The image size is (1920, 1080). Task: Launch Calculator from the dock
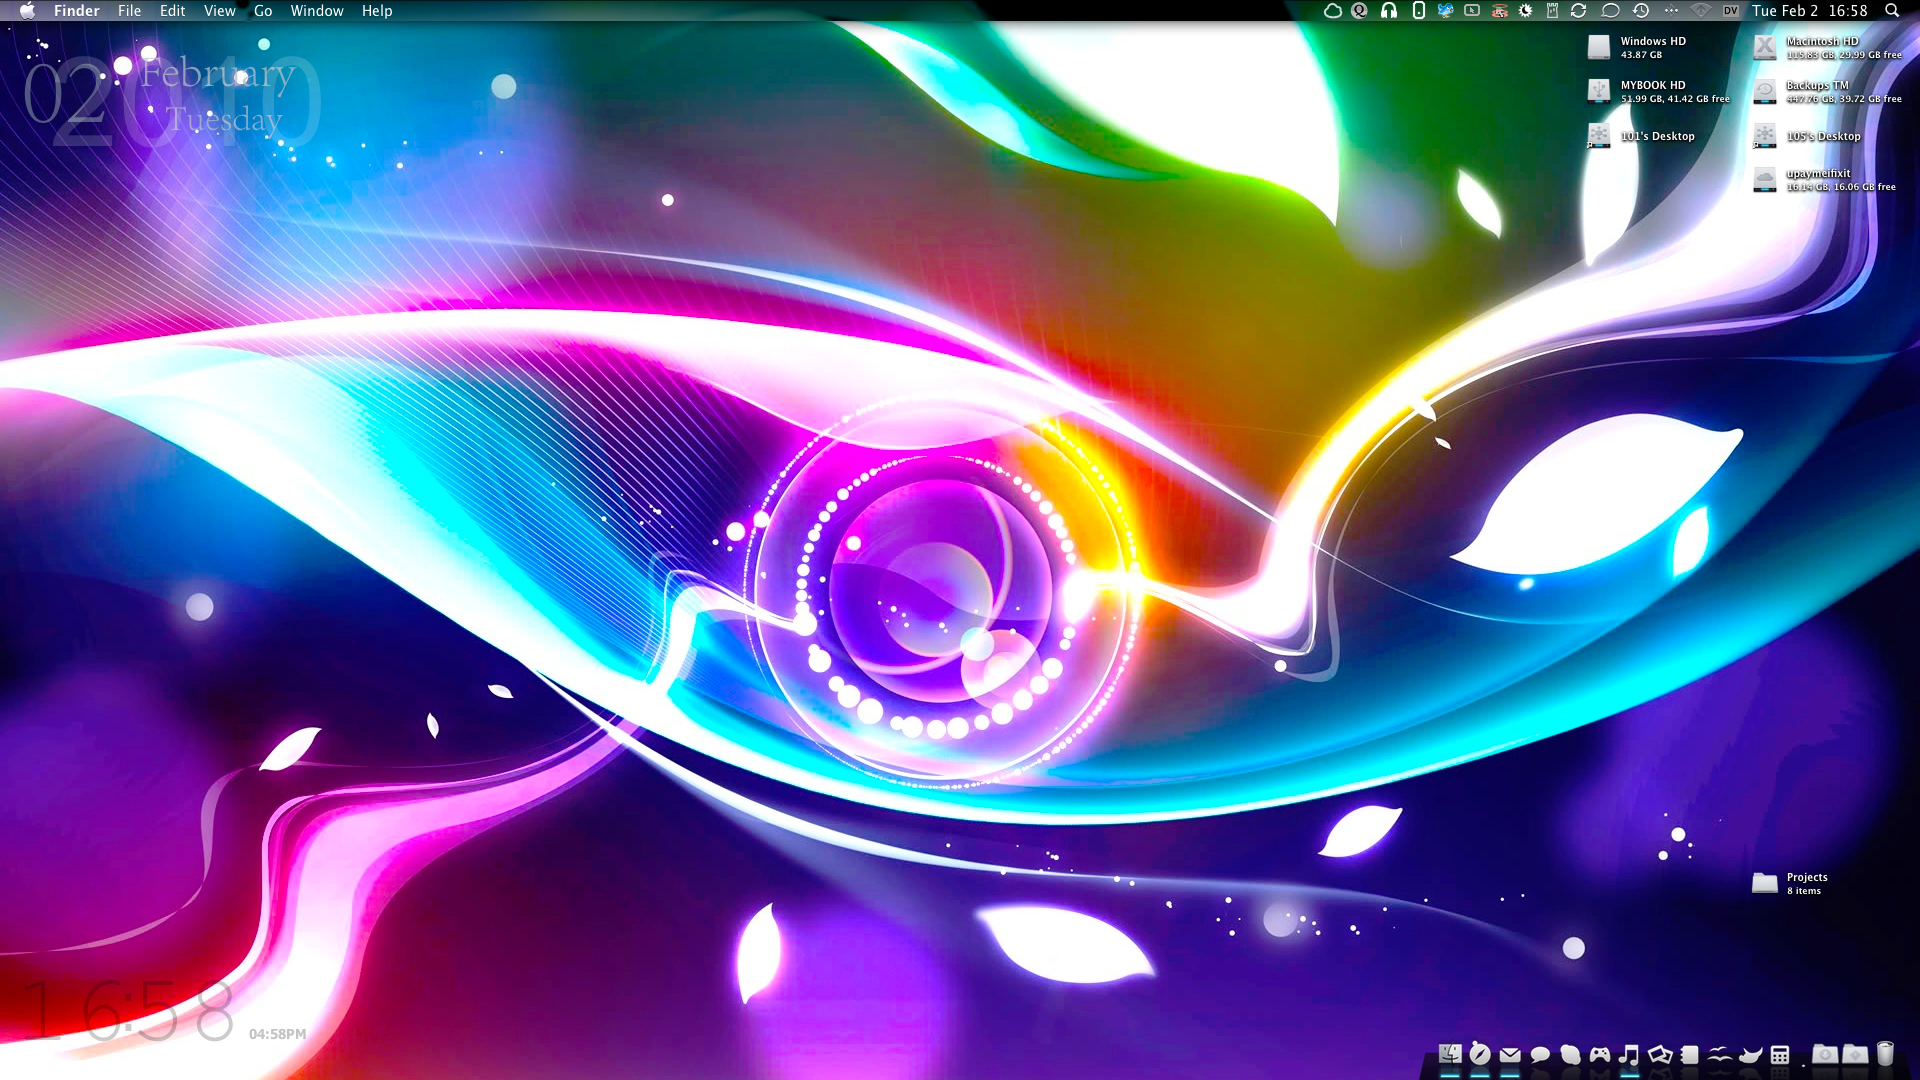1780,1054
